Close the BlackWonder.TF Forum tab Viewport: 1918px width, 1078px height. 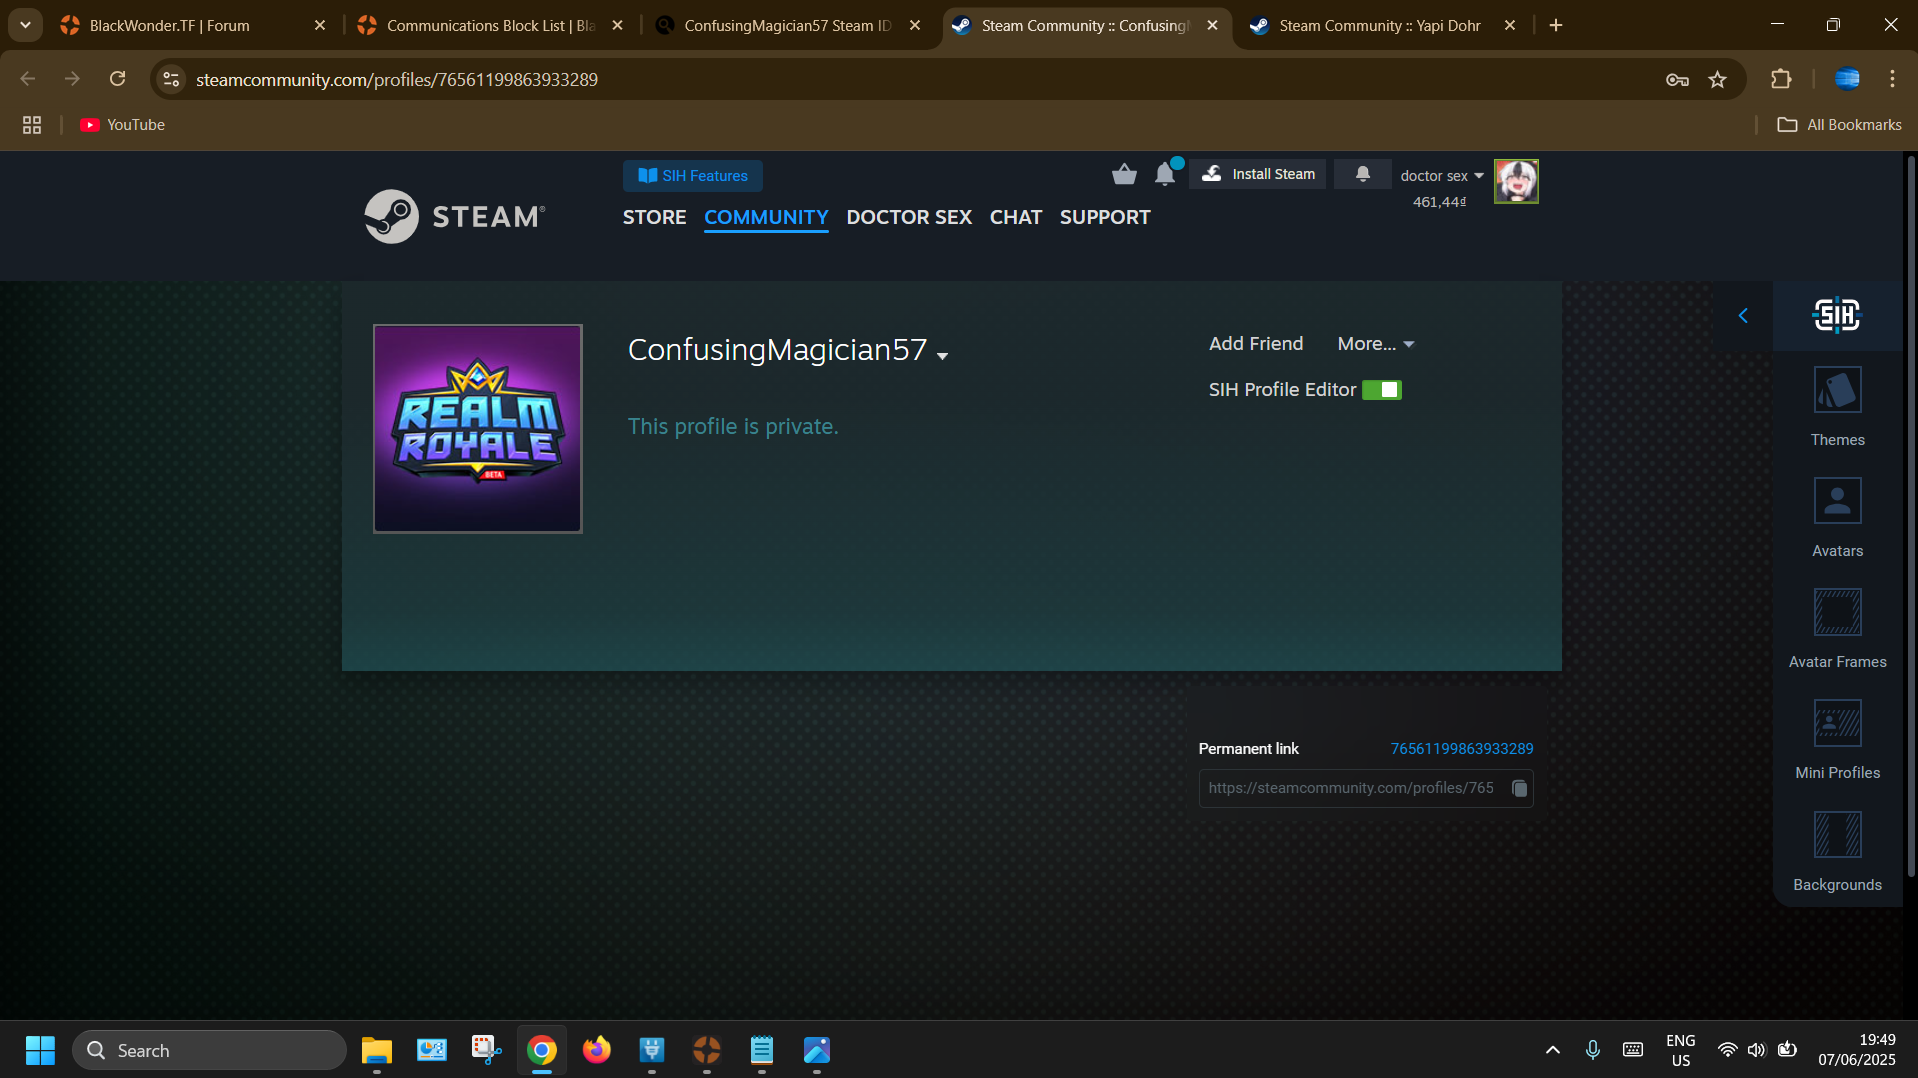tap(320, 26)
